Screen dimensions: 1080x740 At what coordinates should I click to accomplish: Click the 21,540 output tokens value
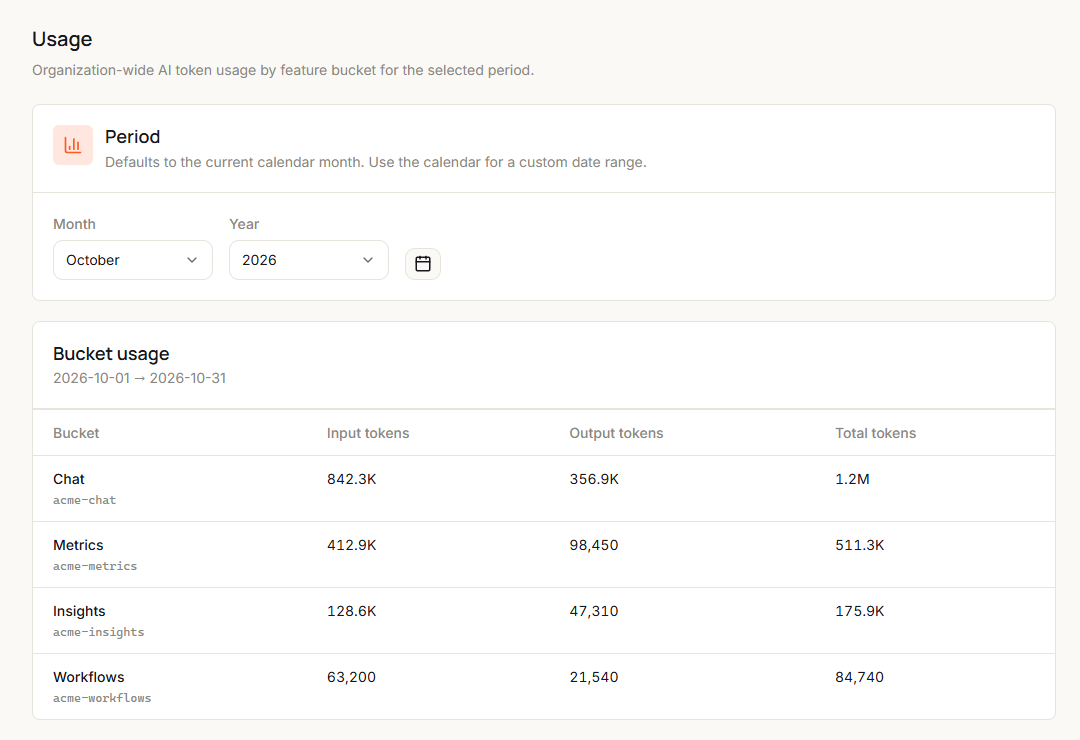(x=594, y=677)
